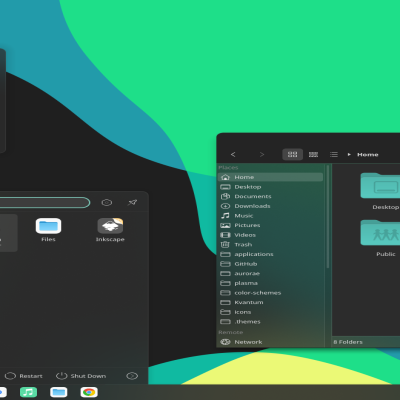Expand more power options arrow
400x400 pixels.
click(132, 376)
